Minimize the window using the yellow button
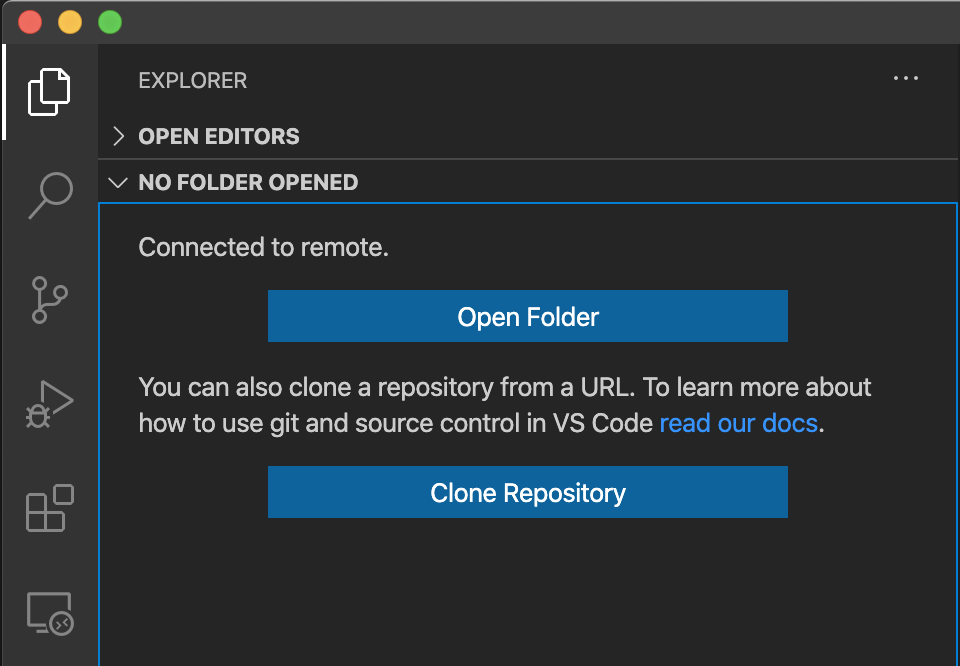960x666 pixels. click(70, 22)
